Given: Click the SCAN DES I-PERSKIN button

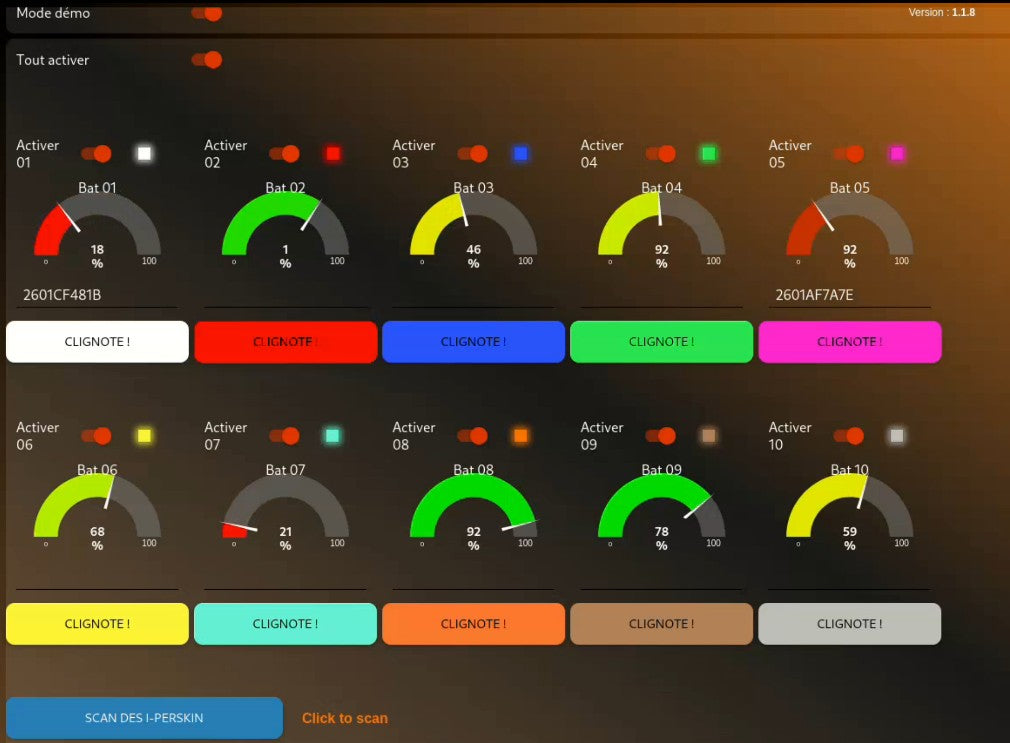Looking at the screenshot, I should pos(144,717).
